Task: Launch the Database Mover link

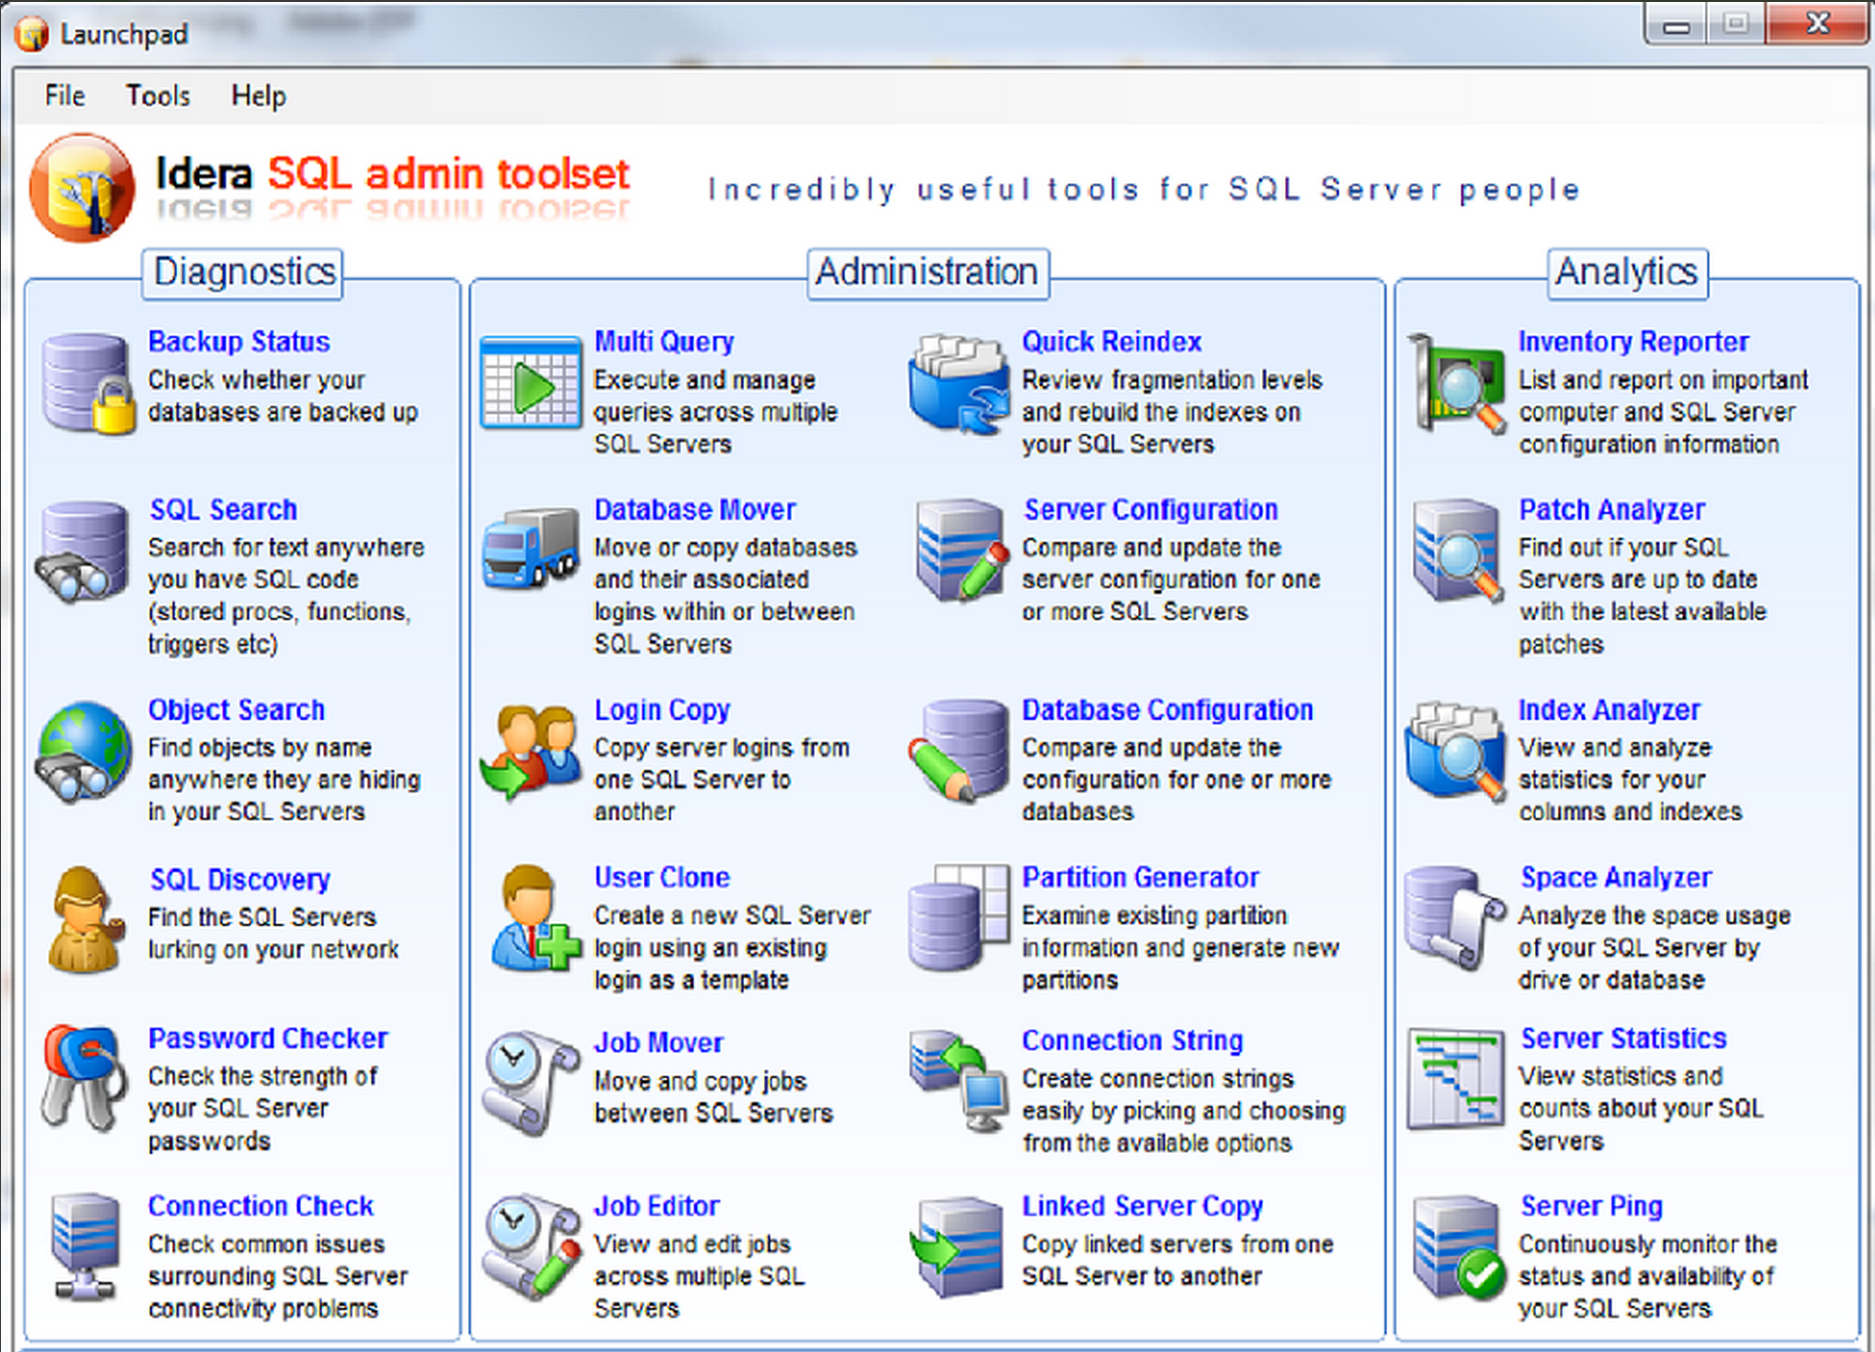Action: [x=695, y=510]
